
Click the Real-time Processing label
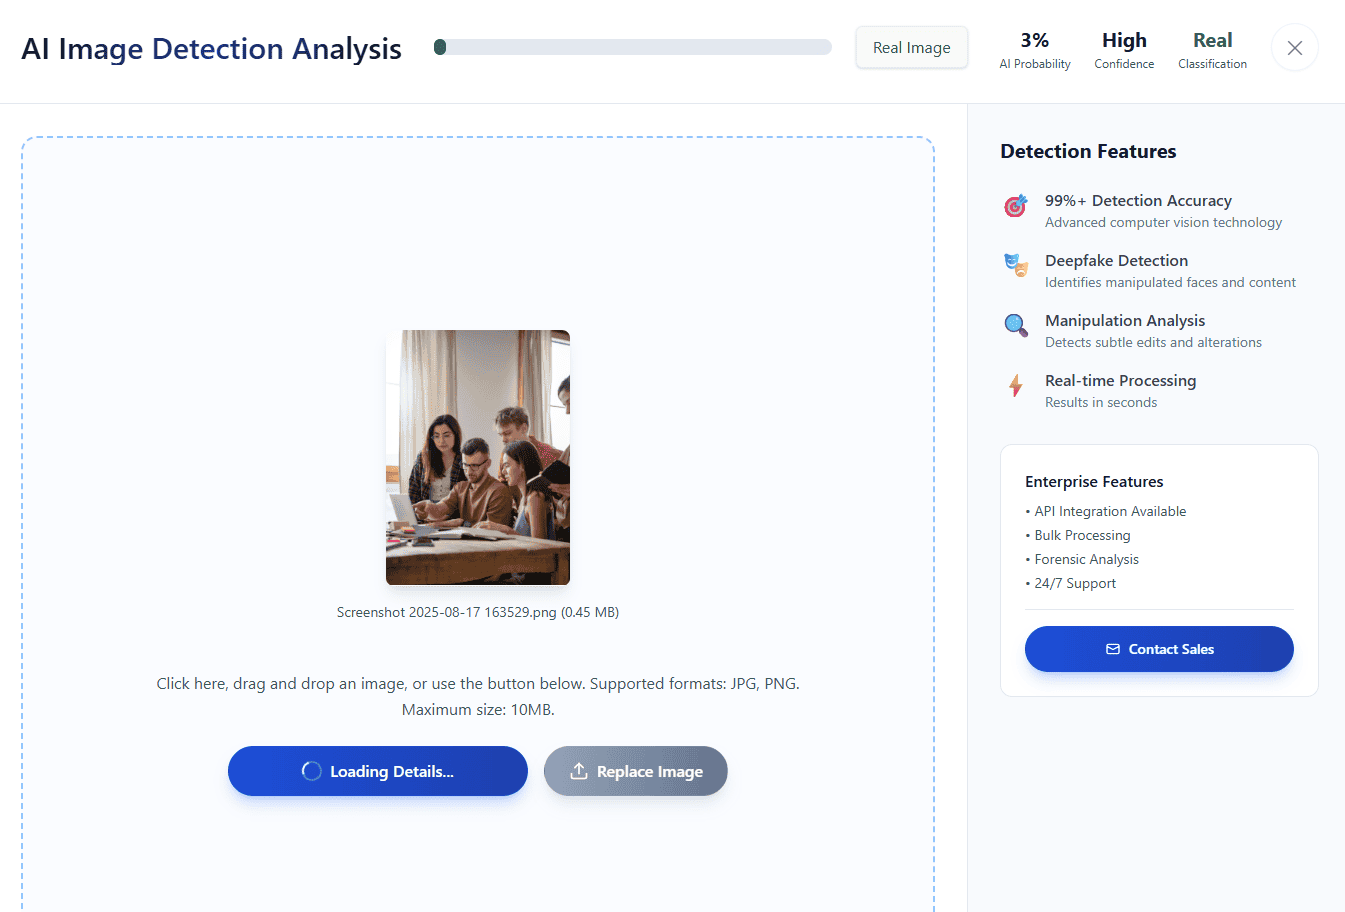pyautogui.click(x=1120, y=381)
